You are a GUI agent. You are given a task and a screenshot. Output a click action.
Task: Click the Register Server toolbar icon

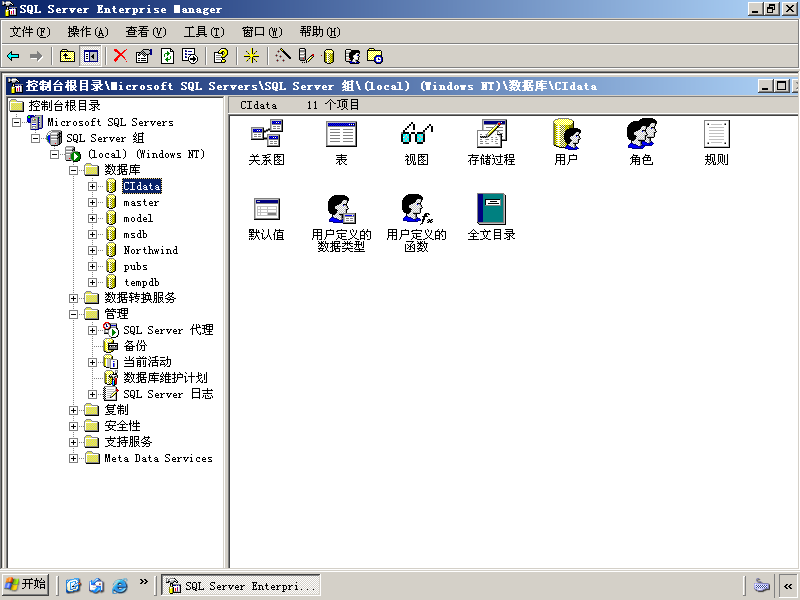pyautogui.click(x=306, y=56)
